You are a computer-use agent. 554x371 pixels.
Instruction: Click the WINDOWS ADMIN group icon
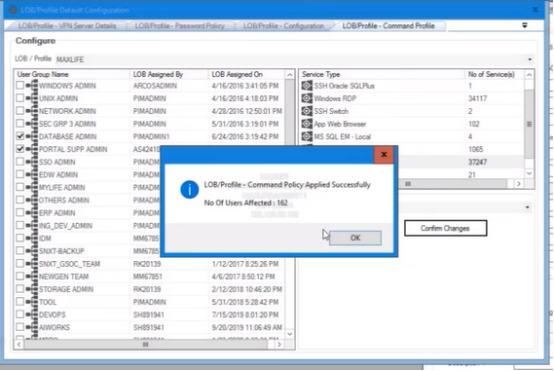[32, 86]
